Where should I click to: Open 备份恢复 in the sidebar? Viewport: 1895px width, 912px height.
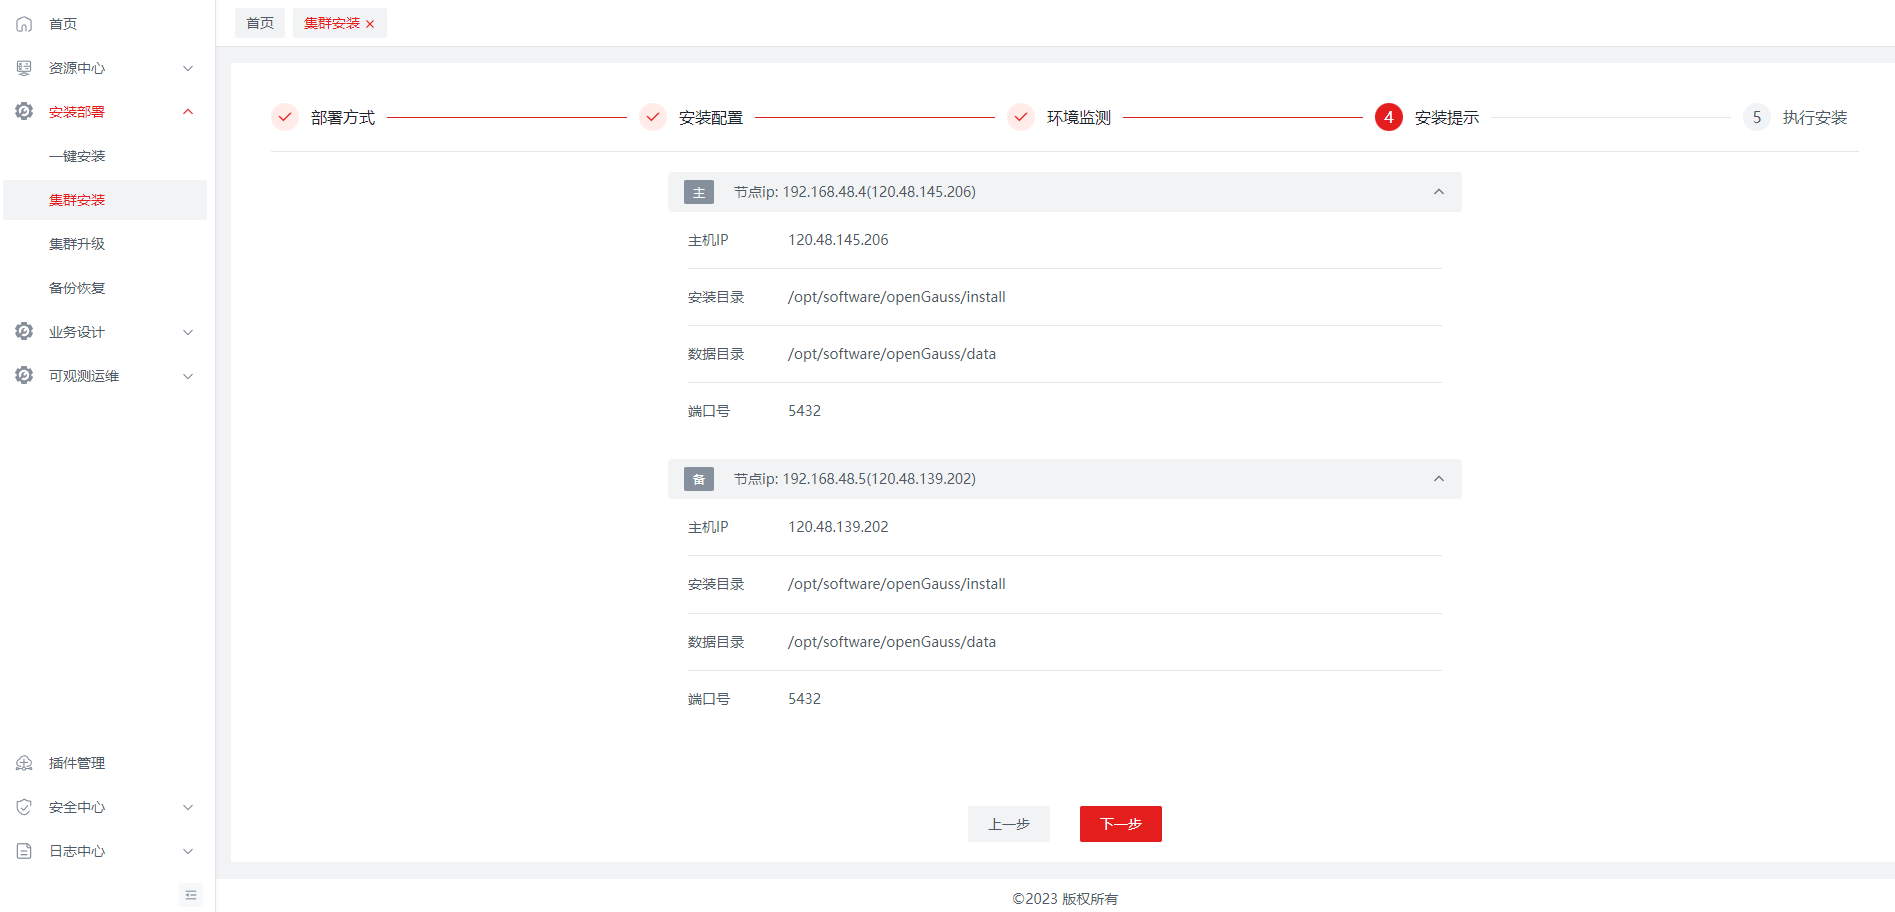point(77,288)
